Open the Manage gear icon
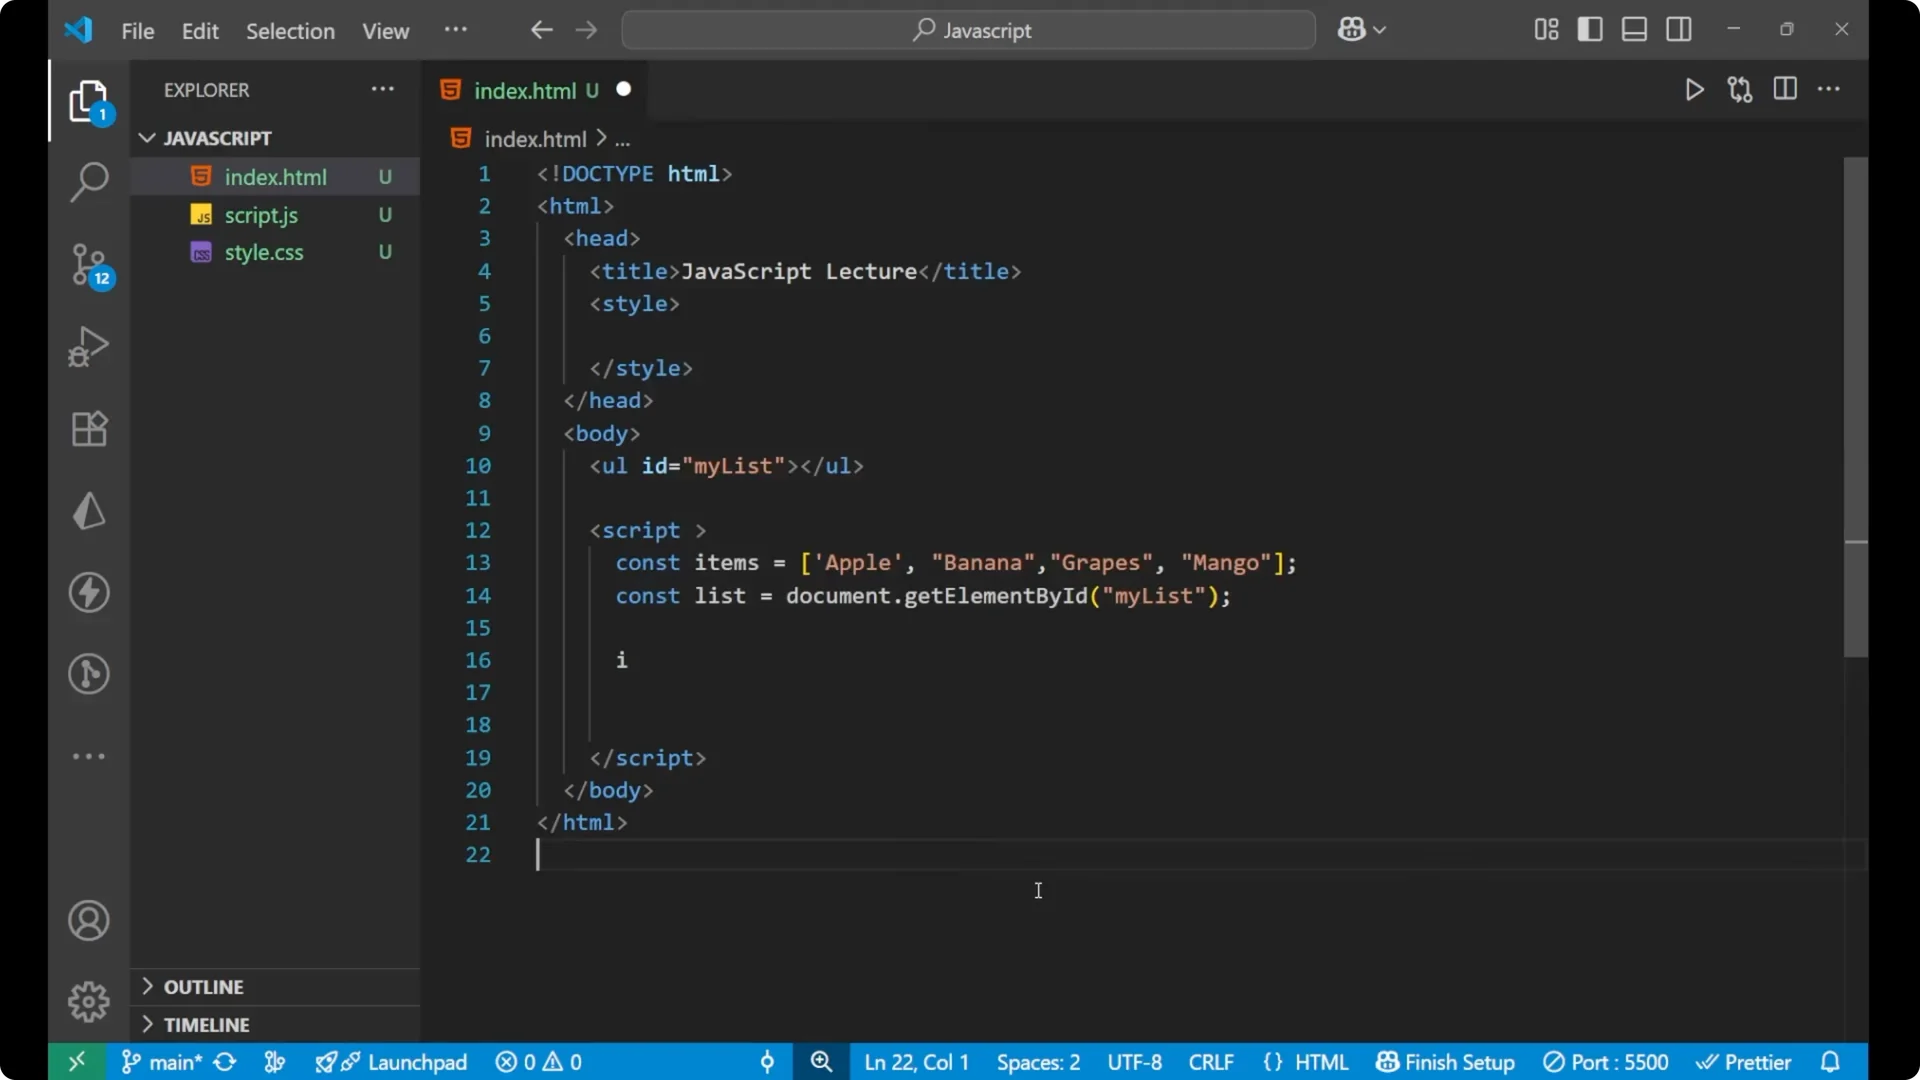This screenshot has width=1920, height=1080. tap(89, 1002)
